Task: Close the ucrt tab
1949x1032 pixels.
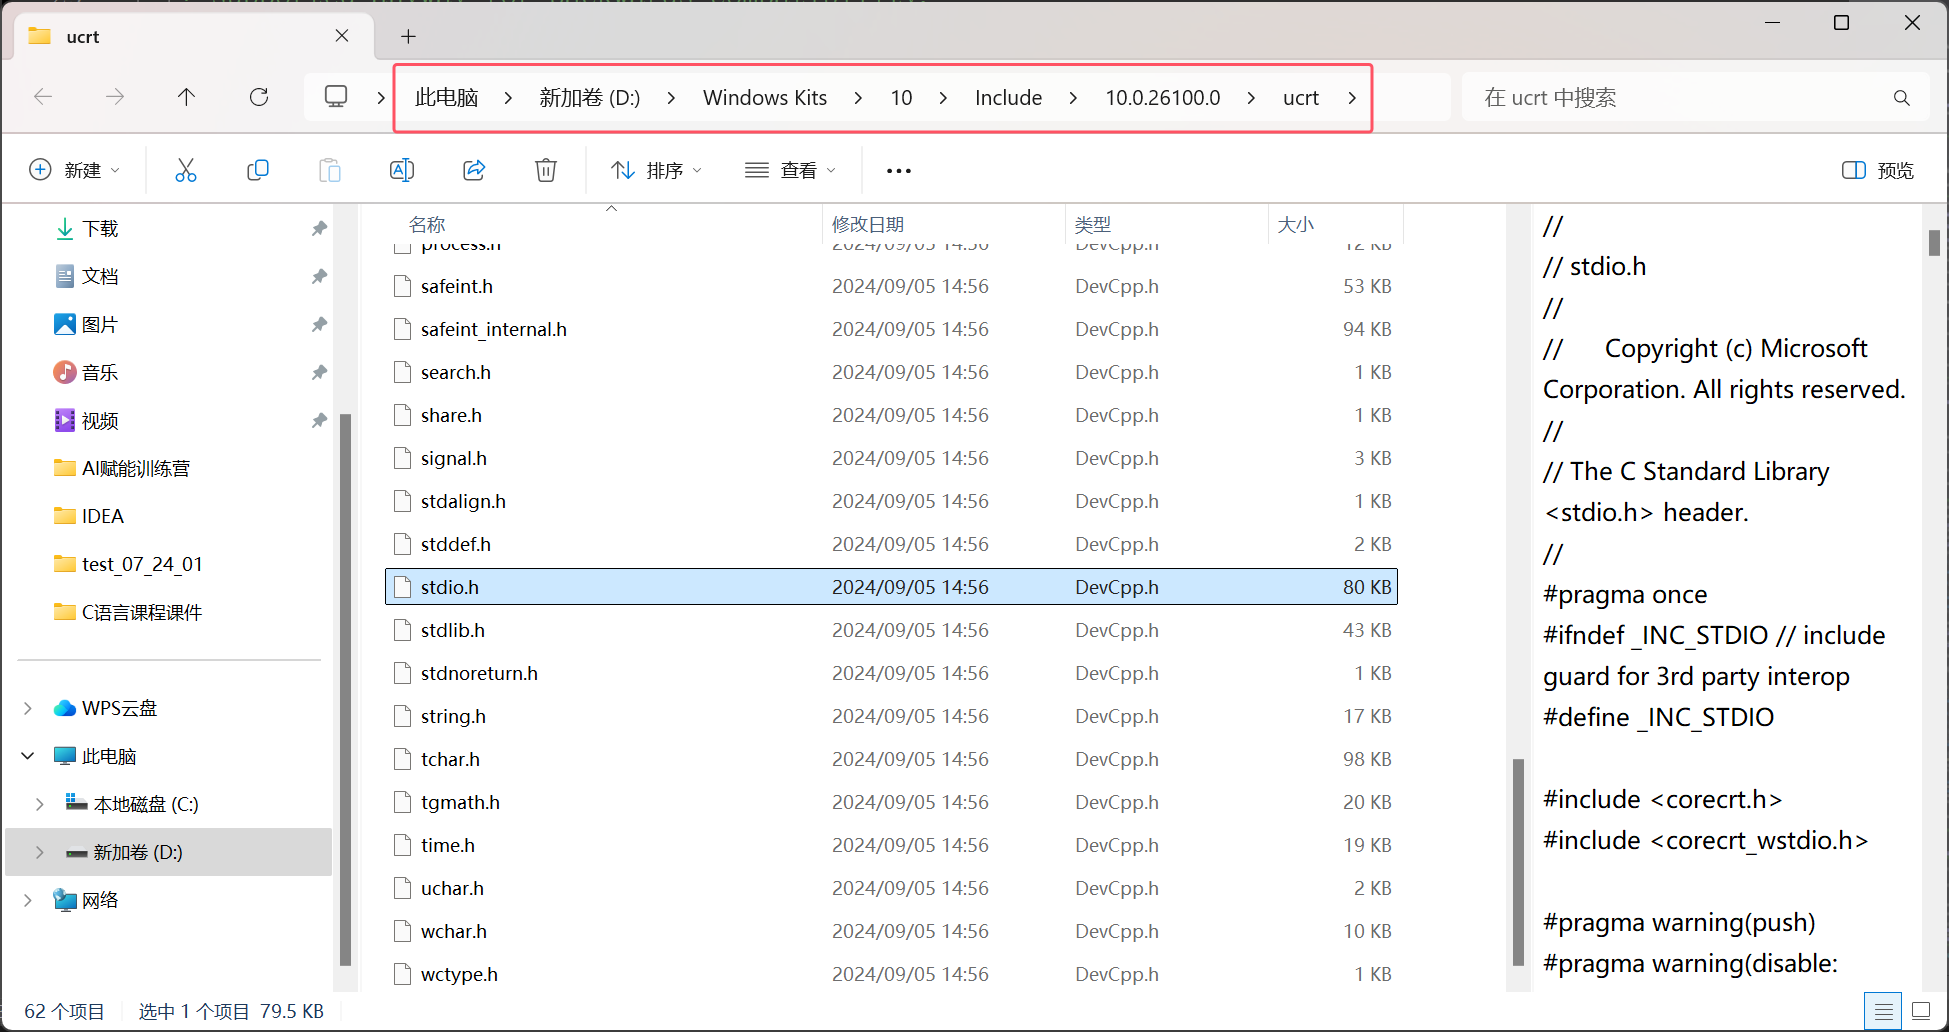Action: click(x=342, y=36)
